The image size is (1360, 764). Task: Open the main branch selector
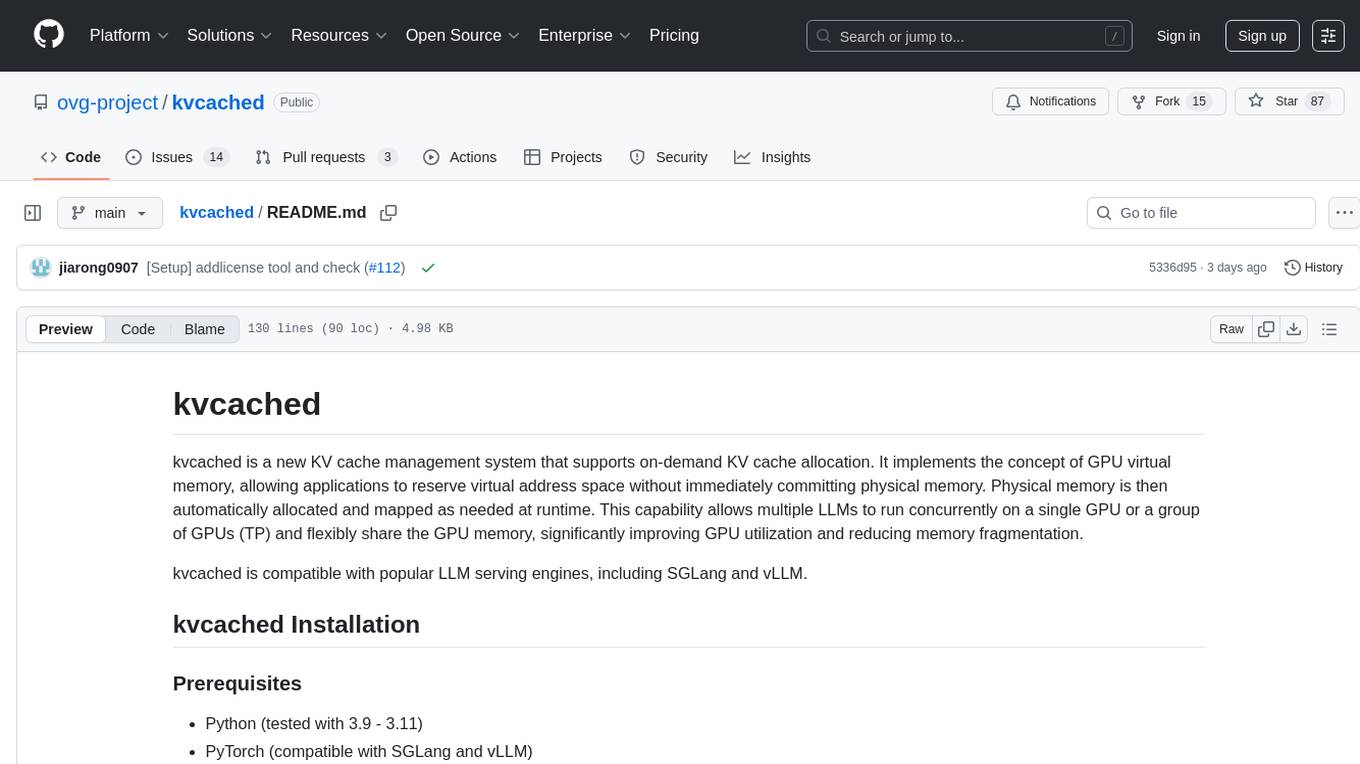[x=109, y=213]
